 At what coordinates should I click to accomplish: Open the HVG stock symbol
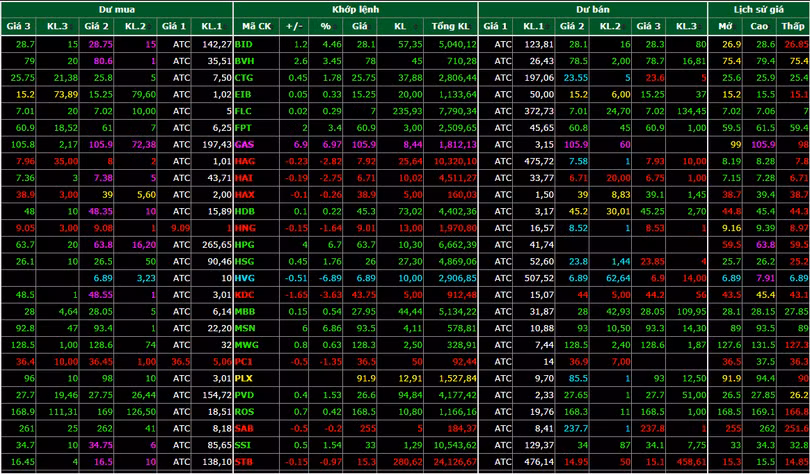point(245,278)
